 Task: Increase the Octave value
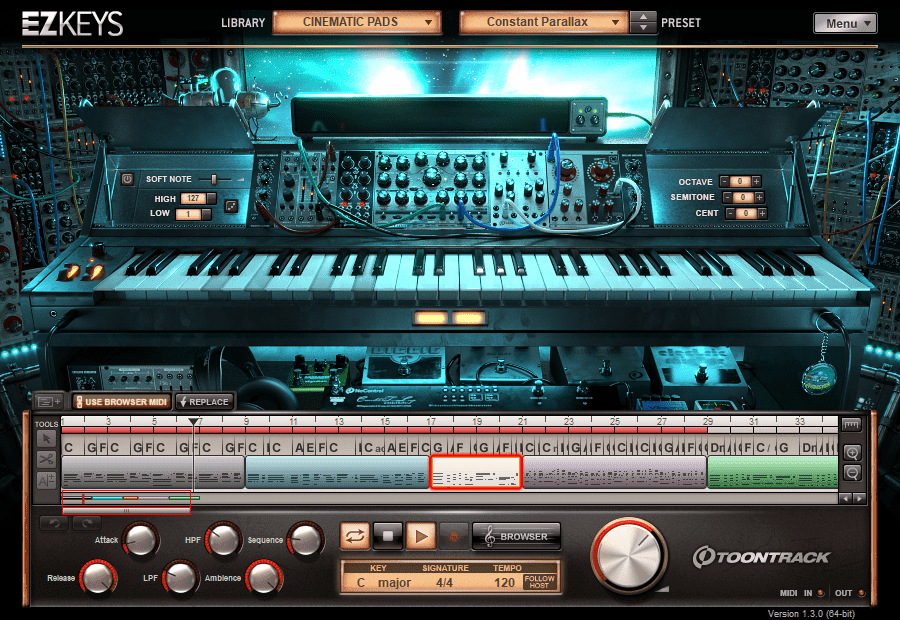click(x=757, y=181)
